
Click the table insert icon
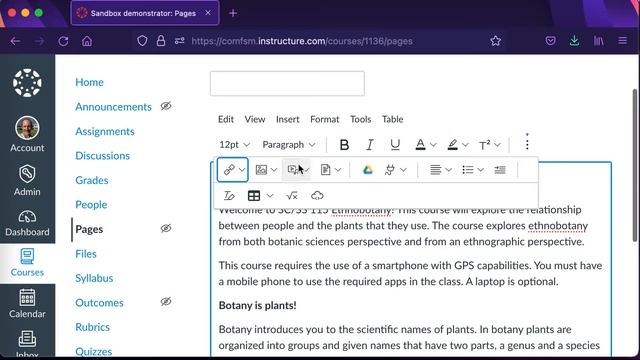pyautogui.click(x=254, y=196)
